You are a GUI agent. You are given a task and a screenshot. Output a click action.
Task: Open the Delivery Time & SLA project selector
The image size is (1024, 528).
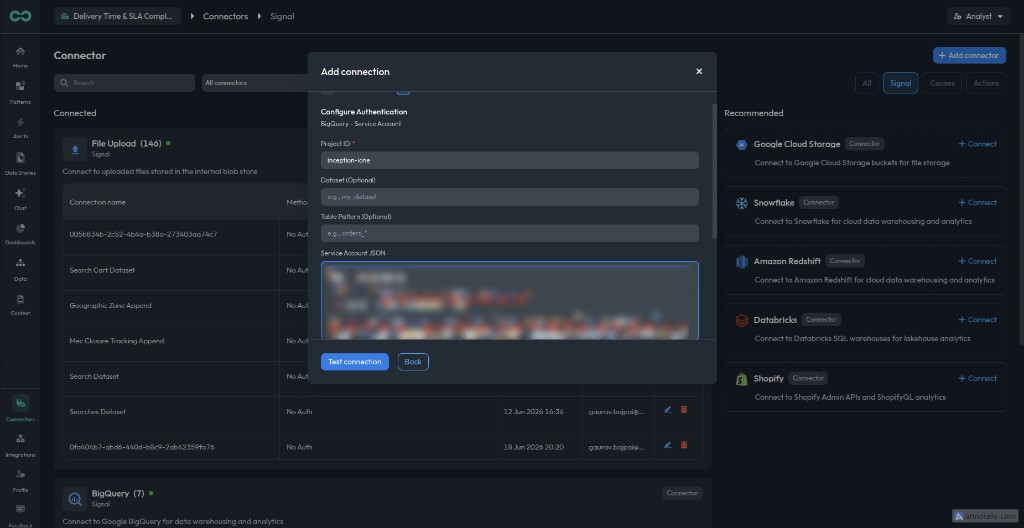tap(118, 16)
